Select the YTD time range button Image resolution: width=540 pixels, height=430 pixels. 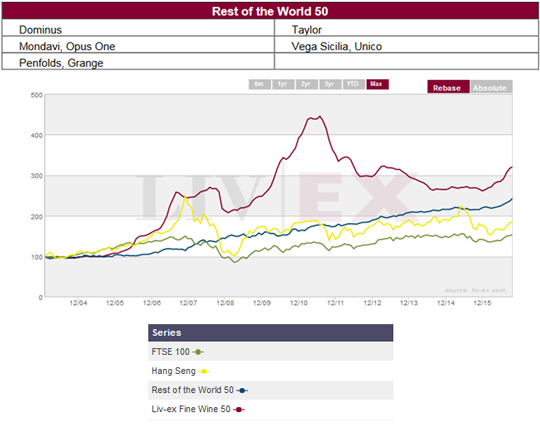354,84
